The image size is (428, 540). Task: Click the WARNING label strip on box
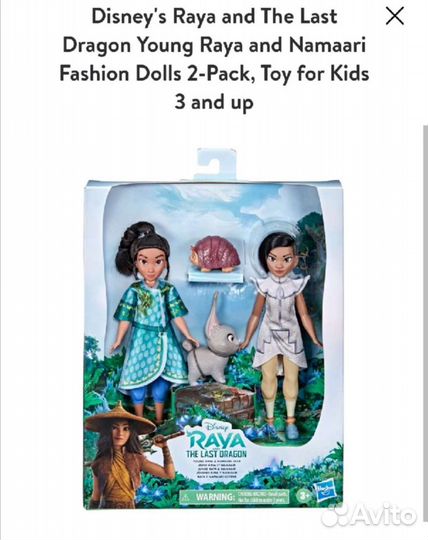(236, 497)
